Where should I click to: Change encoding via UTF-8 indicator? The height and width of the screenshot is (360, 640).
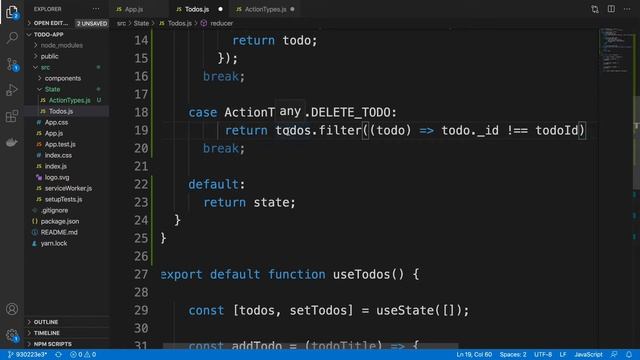543,355
